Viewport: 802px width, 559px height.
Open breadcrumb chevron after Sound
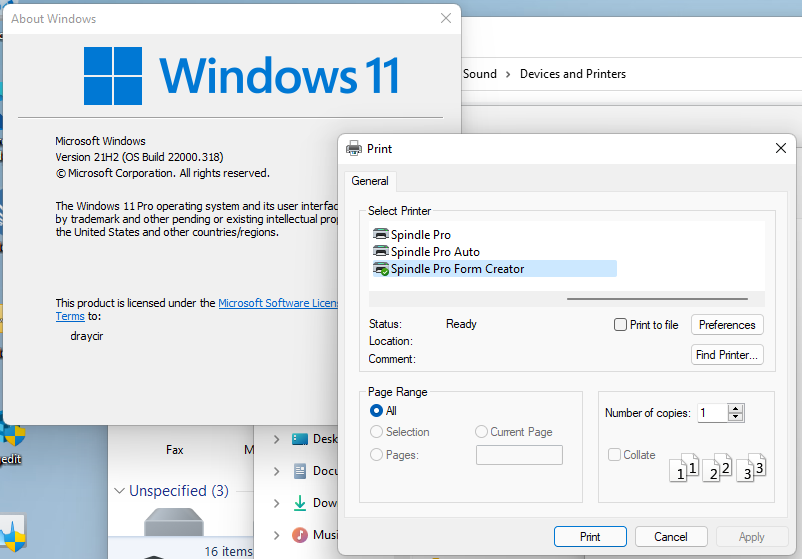pos(508,74)
